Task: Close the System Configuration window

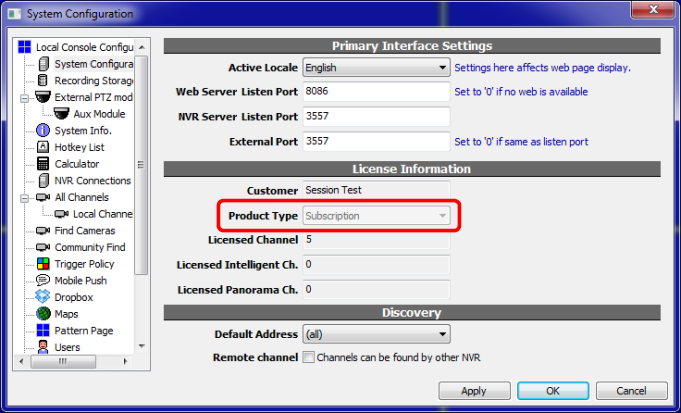Action: (653, 10)
